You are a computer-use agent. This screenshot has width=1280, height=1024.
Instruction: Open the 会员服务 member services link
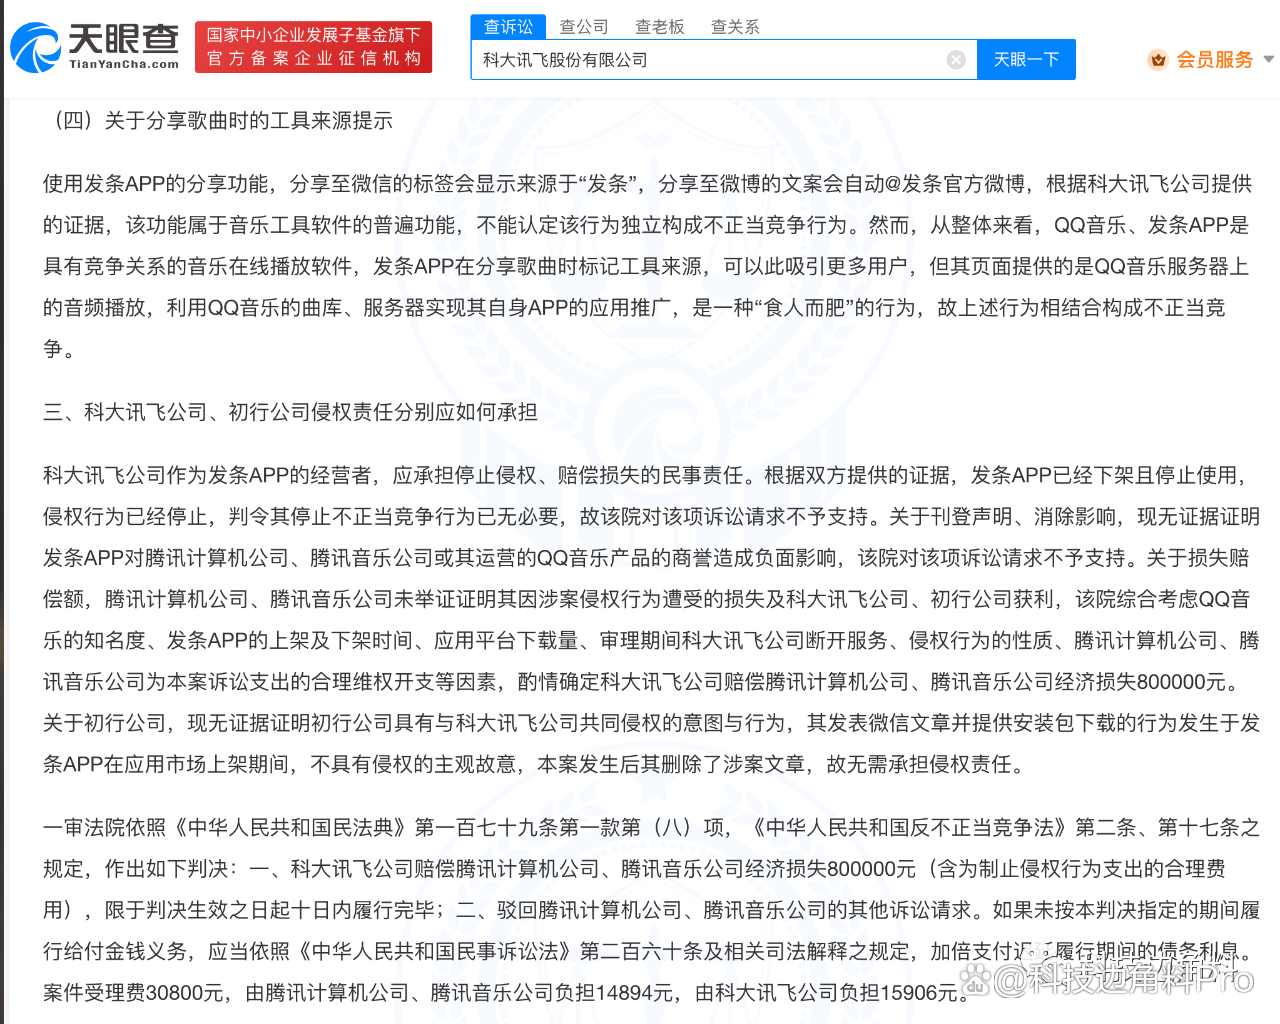point(1214,60)
